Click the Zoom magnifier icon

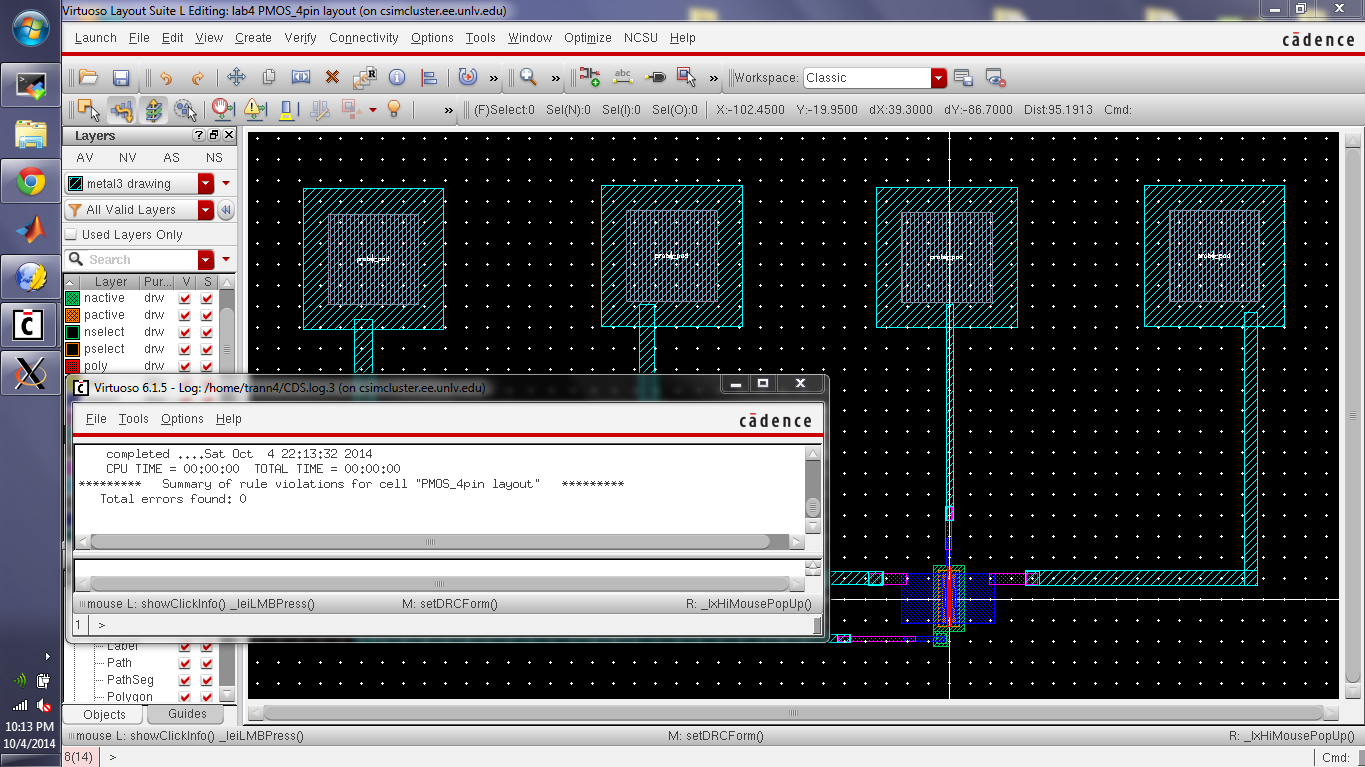click(x=528, y=77)
